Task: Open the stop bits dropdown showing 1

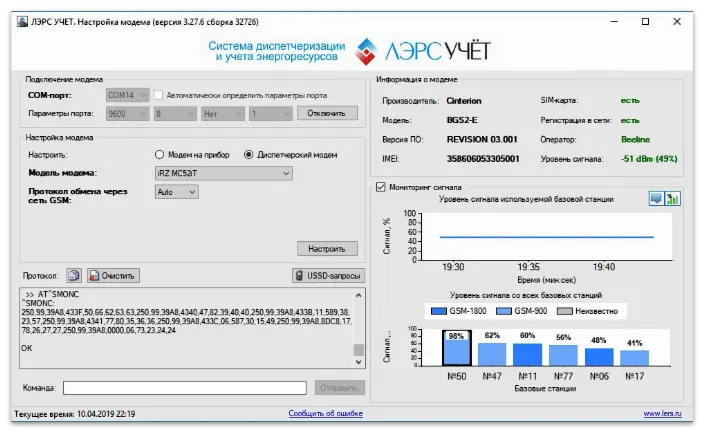Action: coord(271,114)
